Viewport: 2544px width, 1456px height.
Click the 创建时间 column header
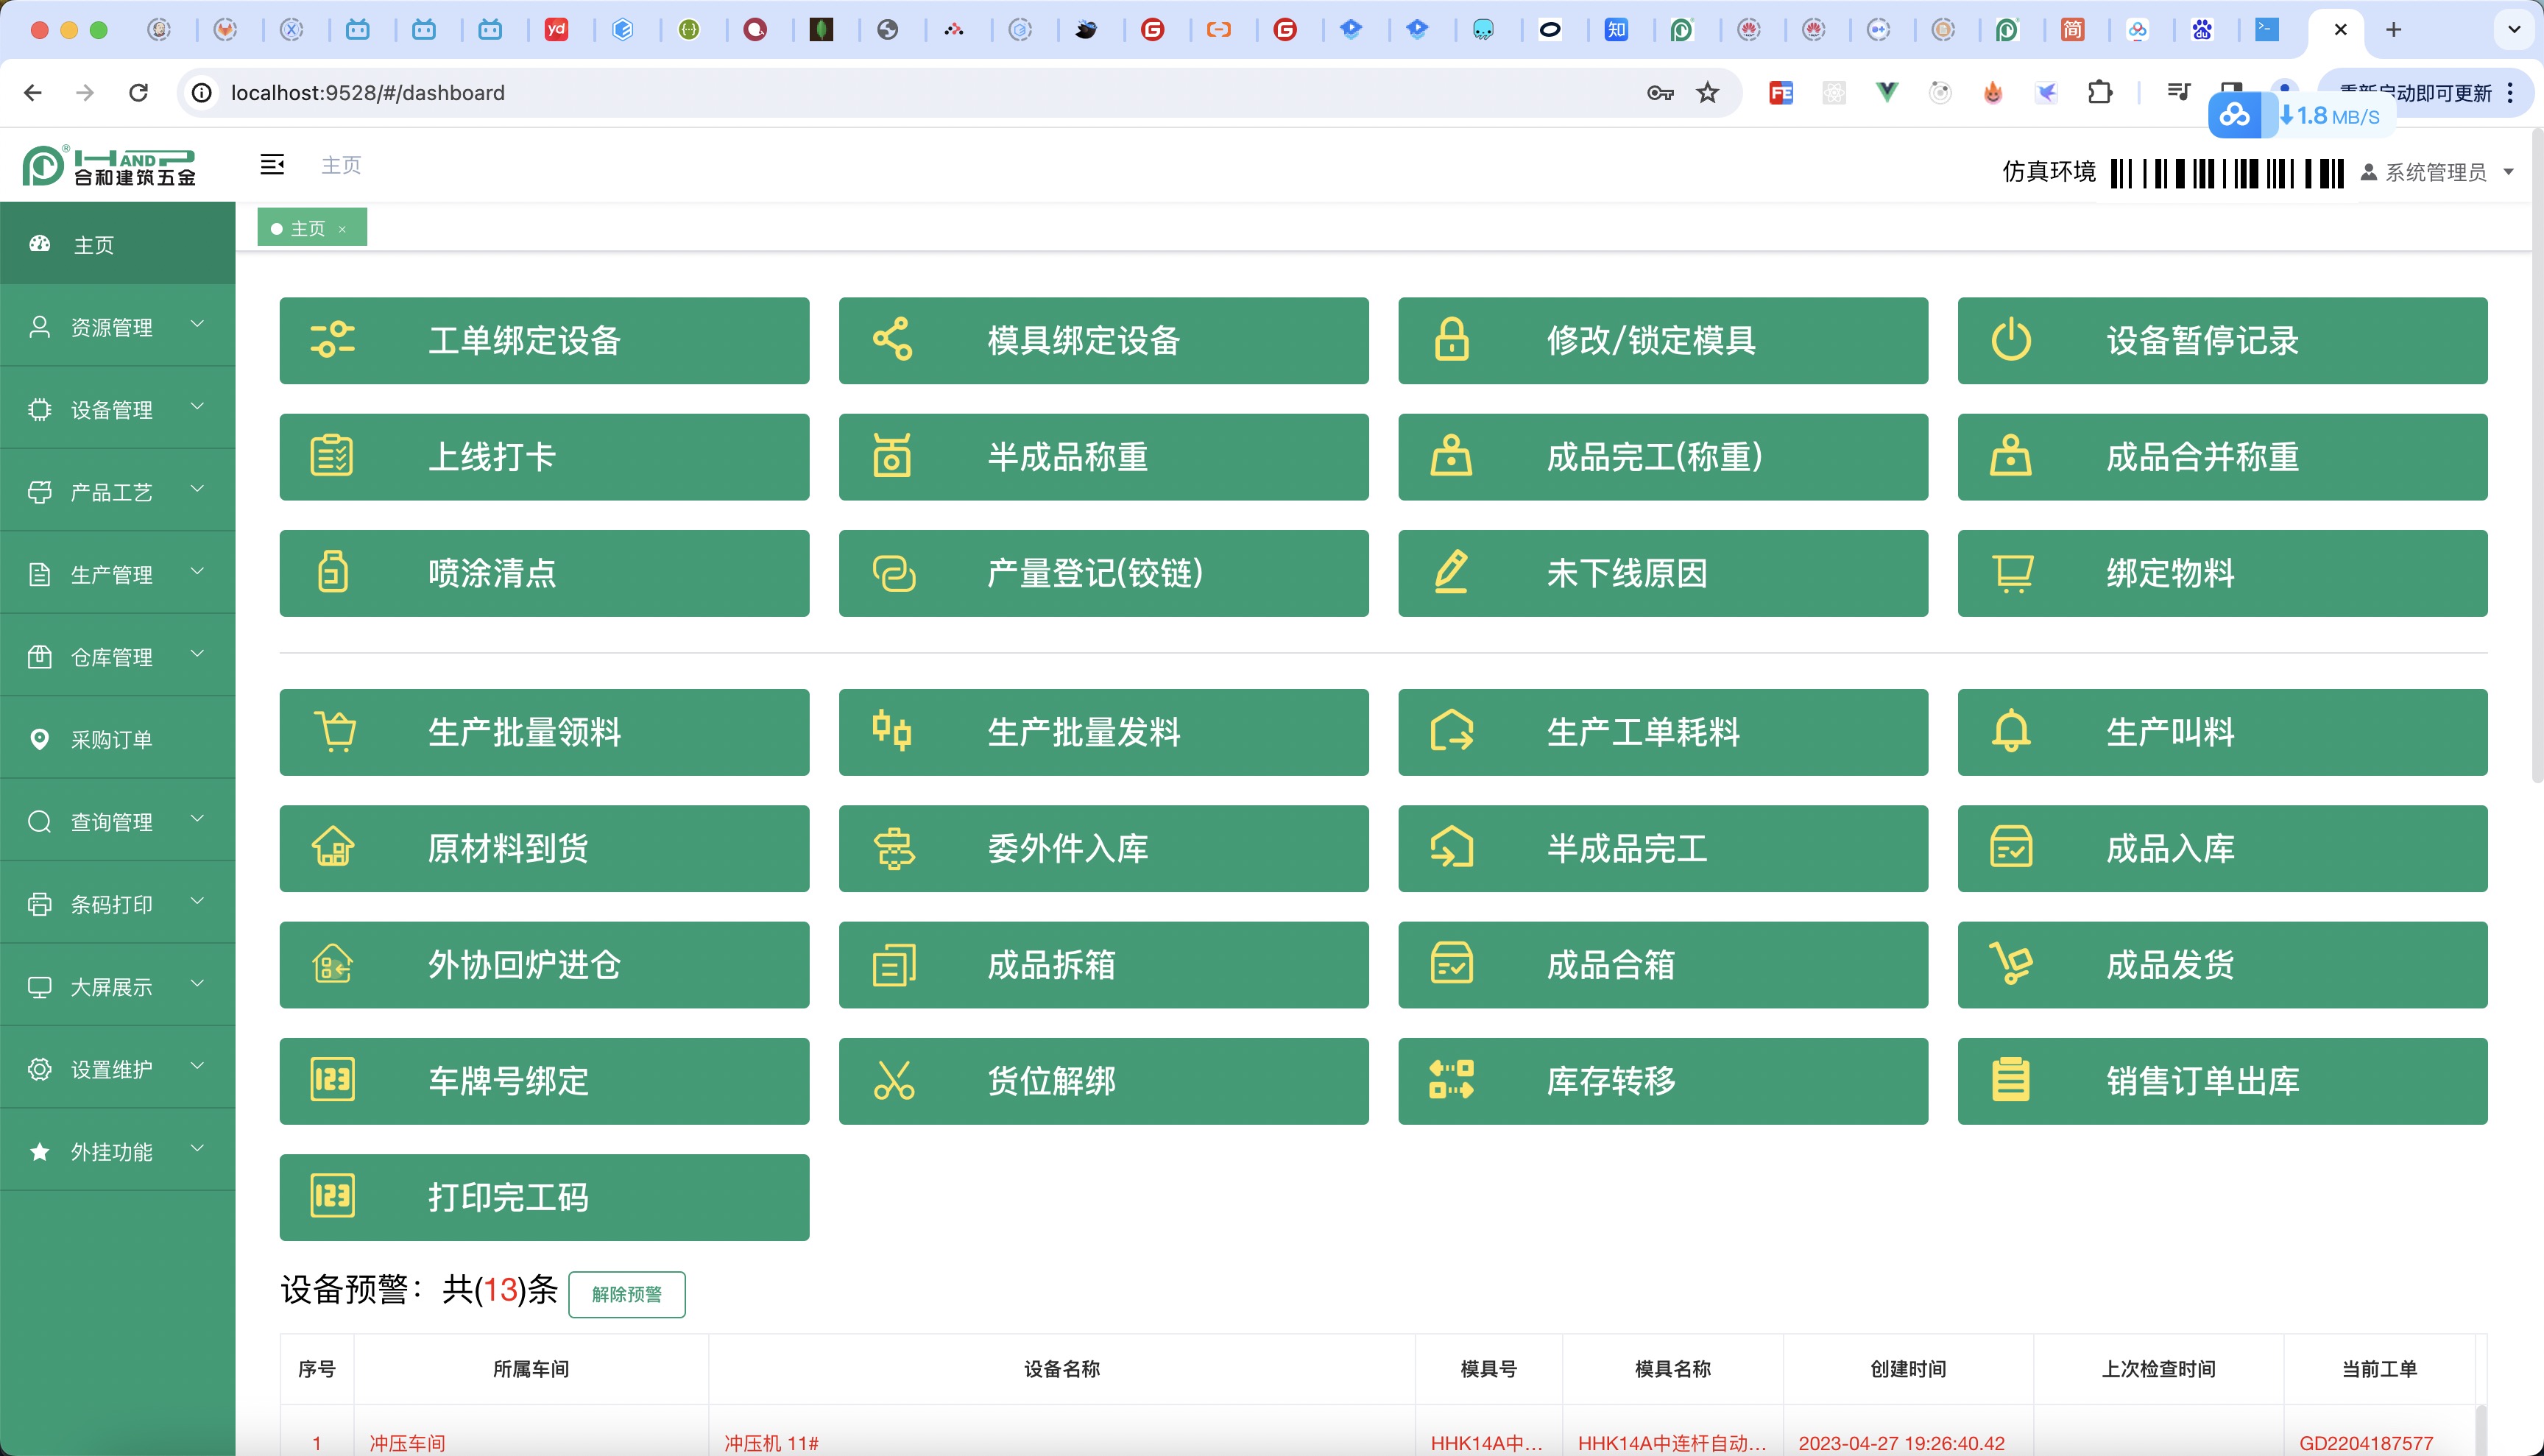(x=1907, y=1368)
